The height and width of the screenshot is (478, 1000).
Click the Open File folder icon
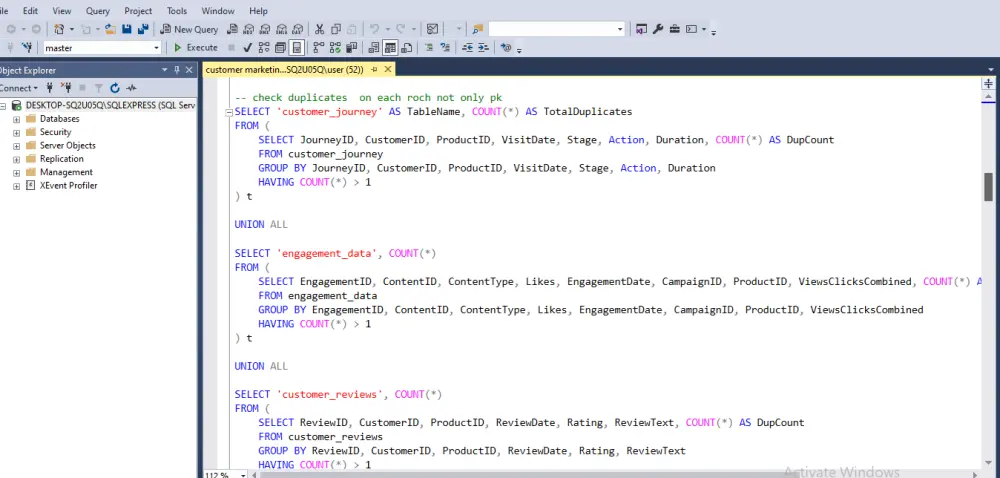pyautogui.click(x=110, y=29)
